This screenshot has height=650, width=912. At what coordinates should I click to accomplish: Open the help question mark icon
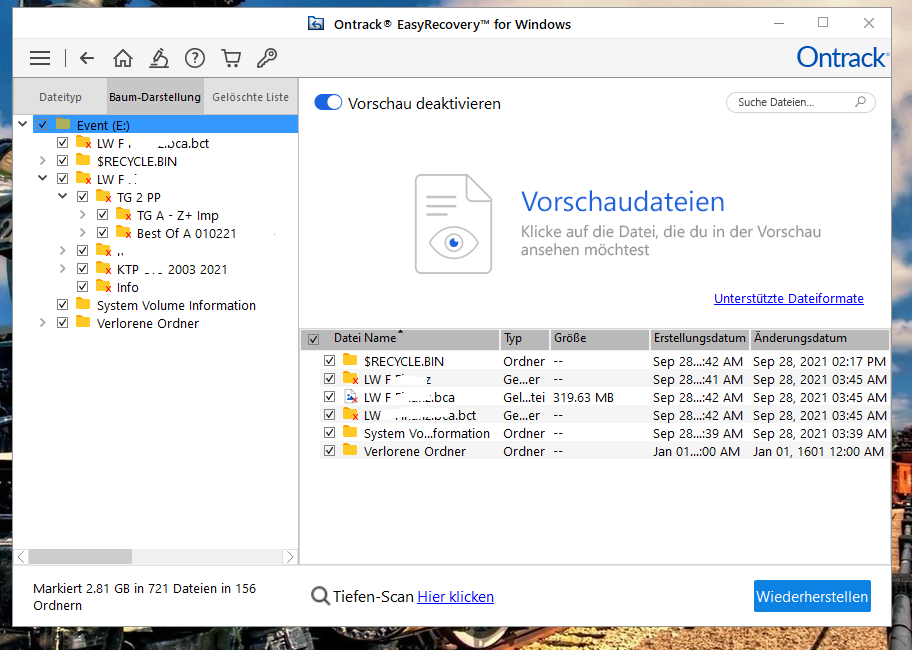click(x=195, y=58)
